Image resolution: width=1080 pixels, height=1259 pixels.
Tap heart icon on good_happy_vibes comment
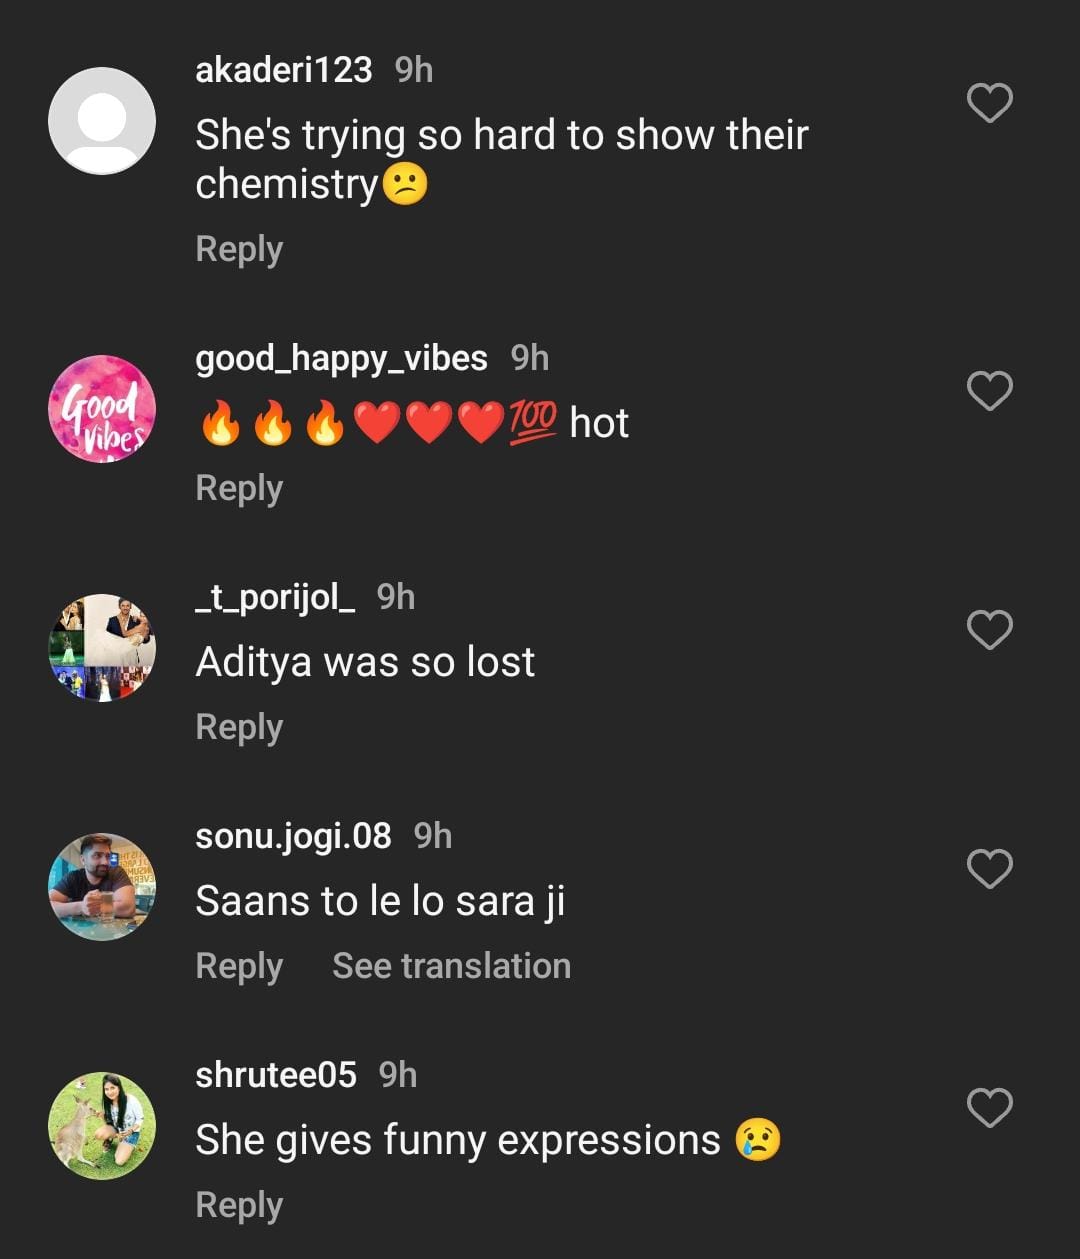(990, 391)
